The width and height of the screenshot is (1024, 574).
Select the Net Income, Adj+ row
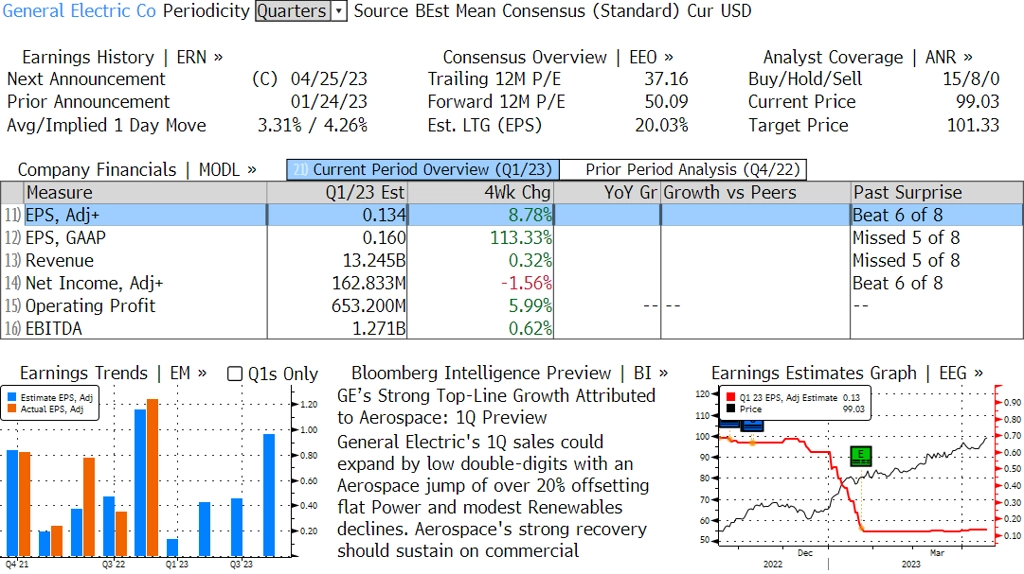point(512,283)
